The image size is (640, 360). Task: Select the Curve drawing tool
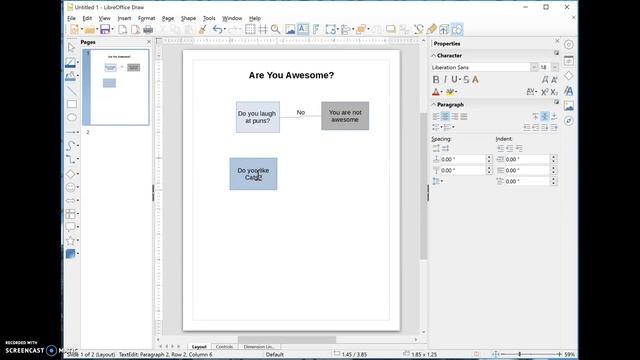click(x=70, y=146)
